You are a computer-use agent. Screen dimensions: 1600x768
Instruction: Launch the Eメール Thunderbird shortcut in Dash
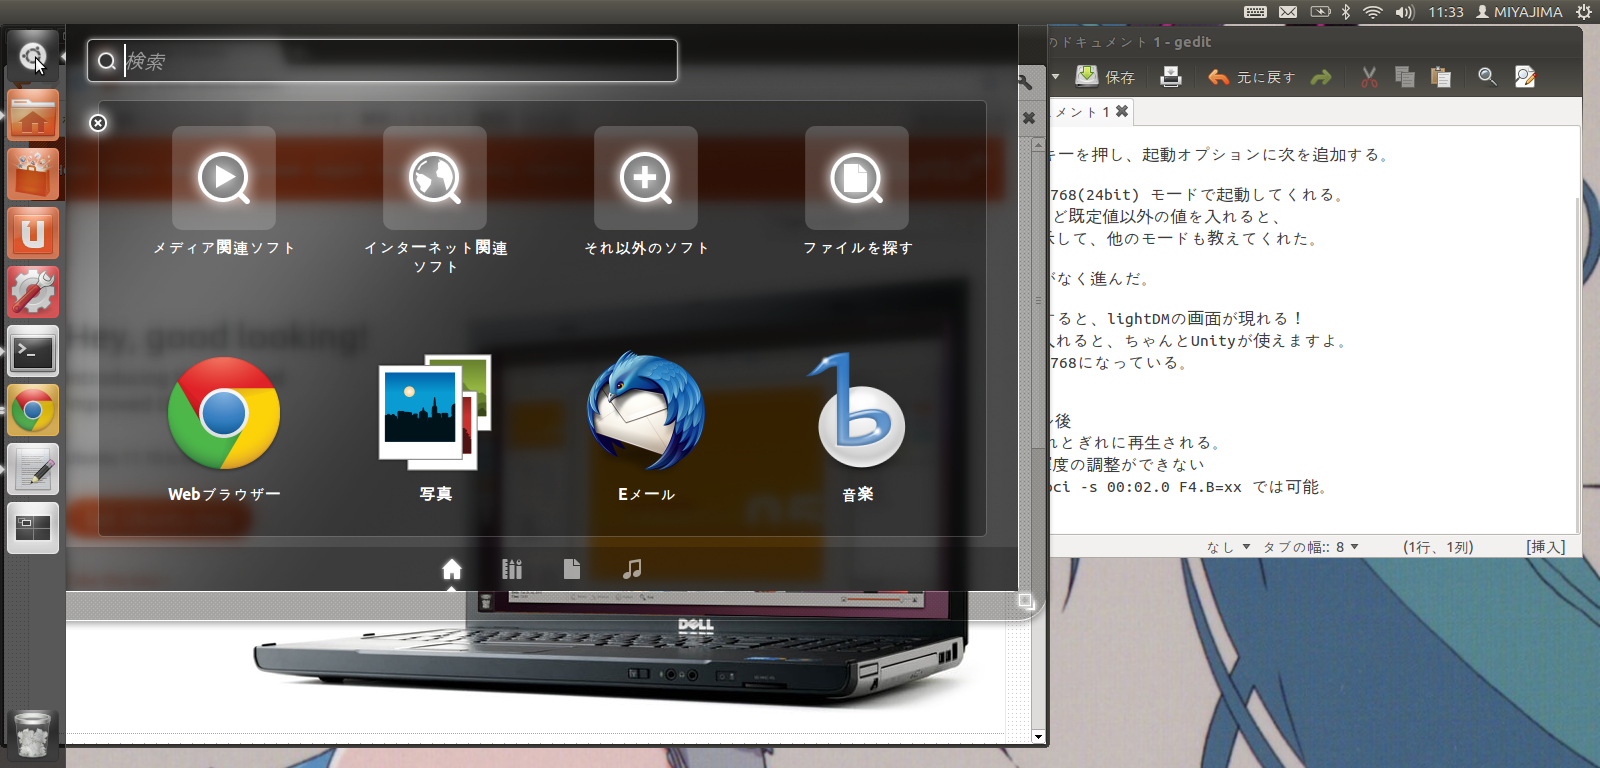[x=646, y=428]
